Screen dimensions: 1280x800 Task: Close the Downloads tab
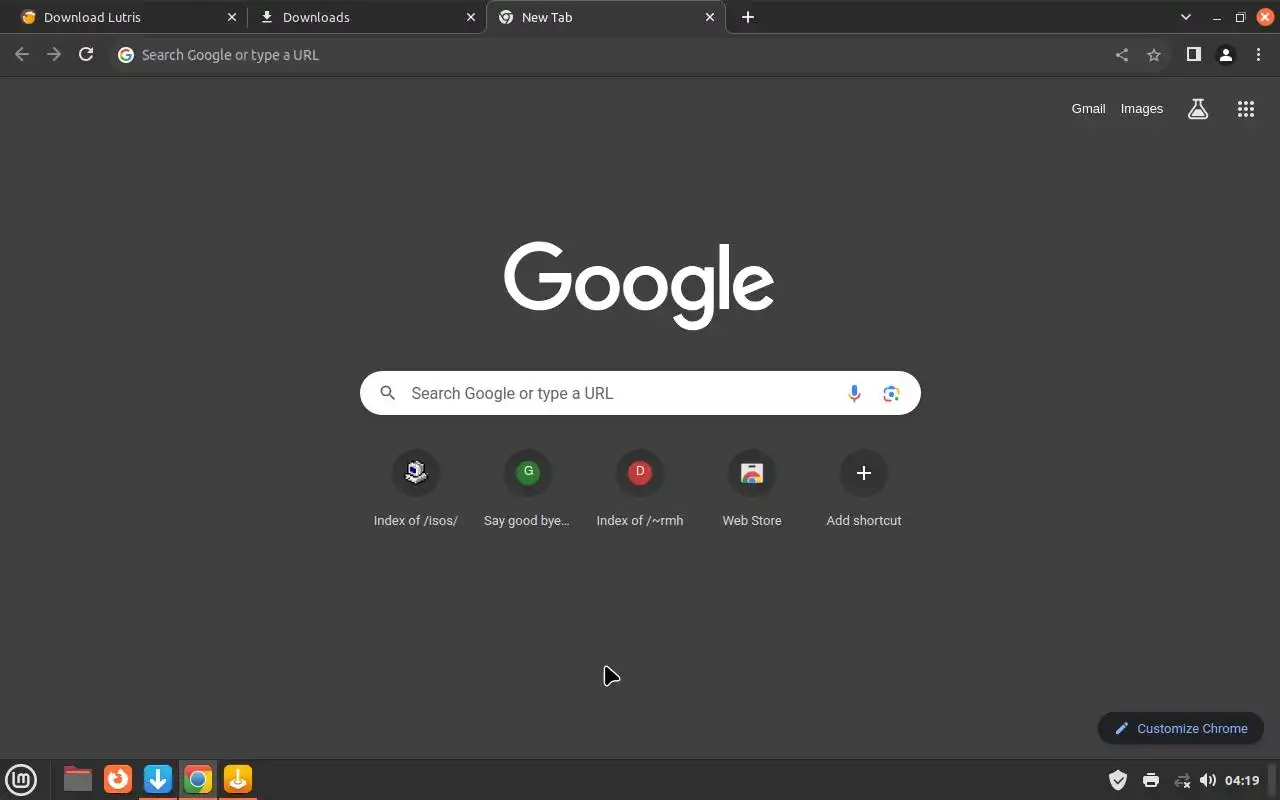(x=471, y=17)
